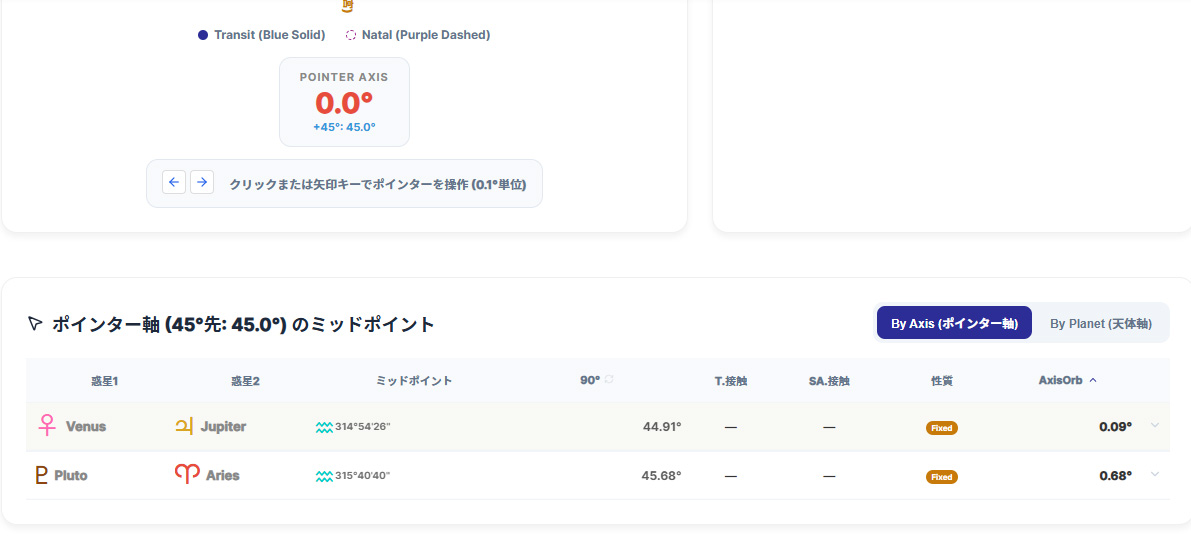Click the Jupiter symbol icon
The height and width of the screenshot is (536, 1191).
coord(184,426)
